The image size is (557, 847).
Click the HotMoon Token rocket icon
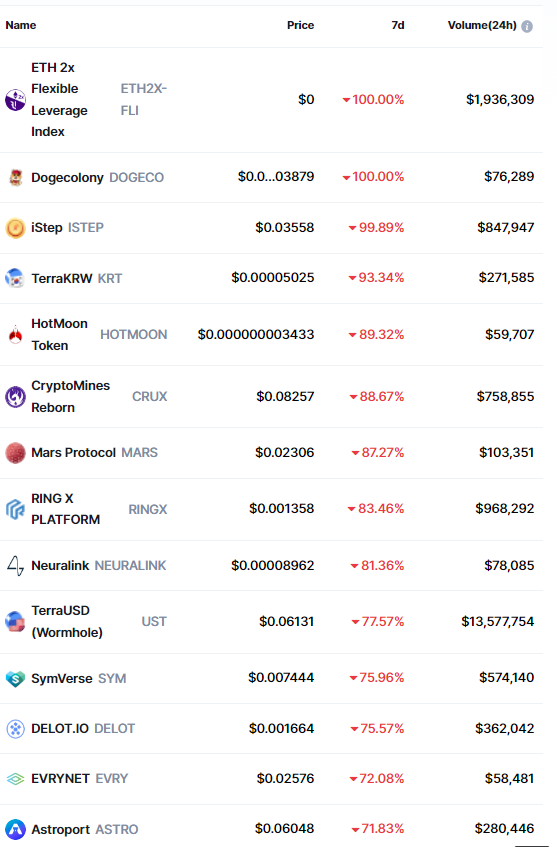(15, 335)
